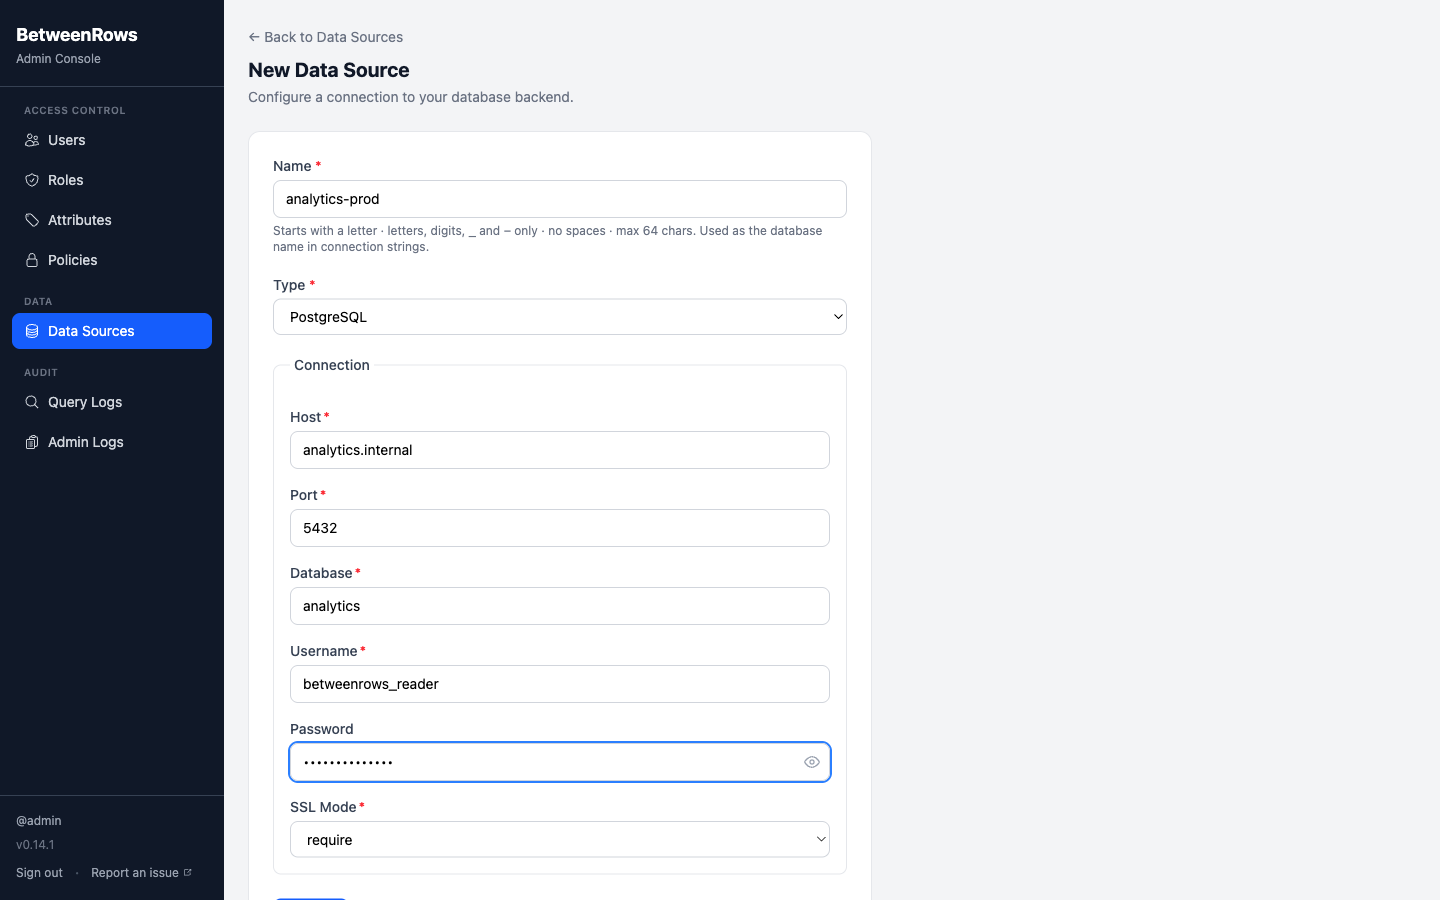Switch to Query Logs in Audit section
This screenshot has width=1440, height=900.
pos(85,402)
